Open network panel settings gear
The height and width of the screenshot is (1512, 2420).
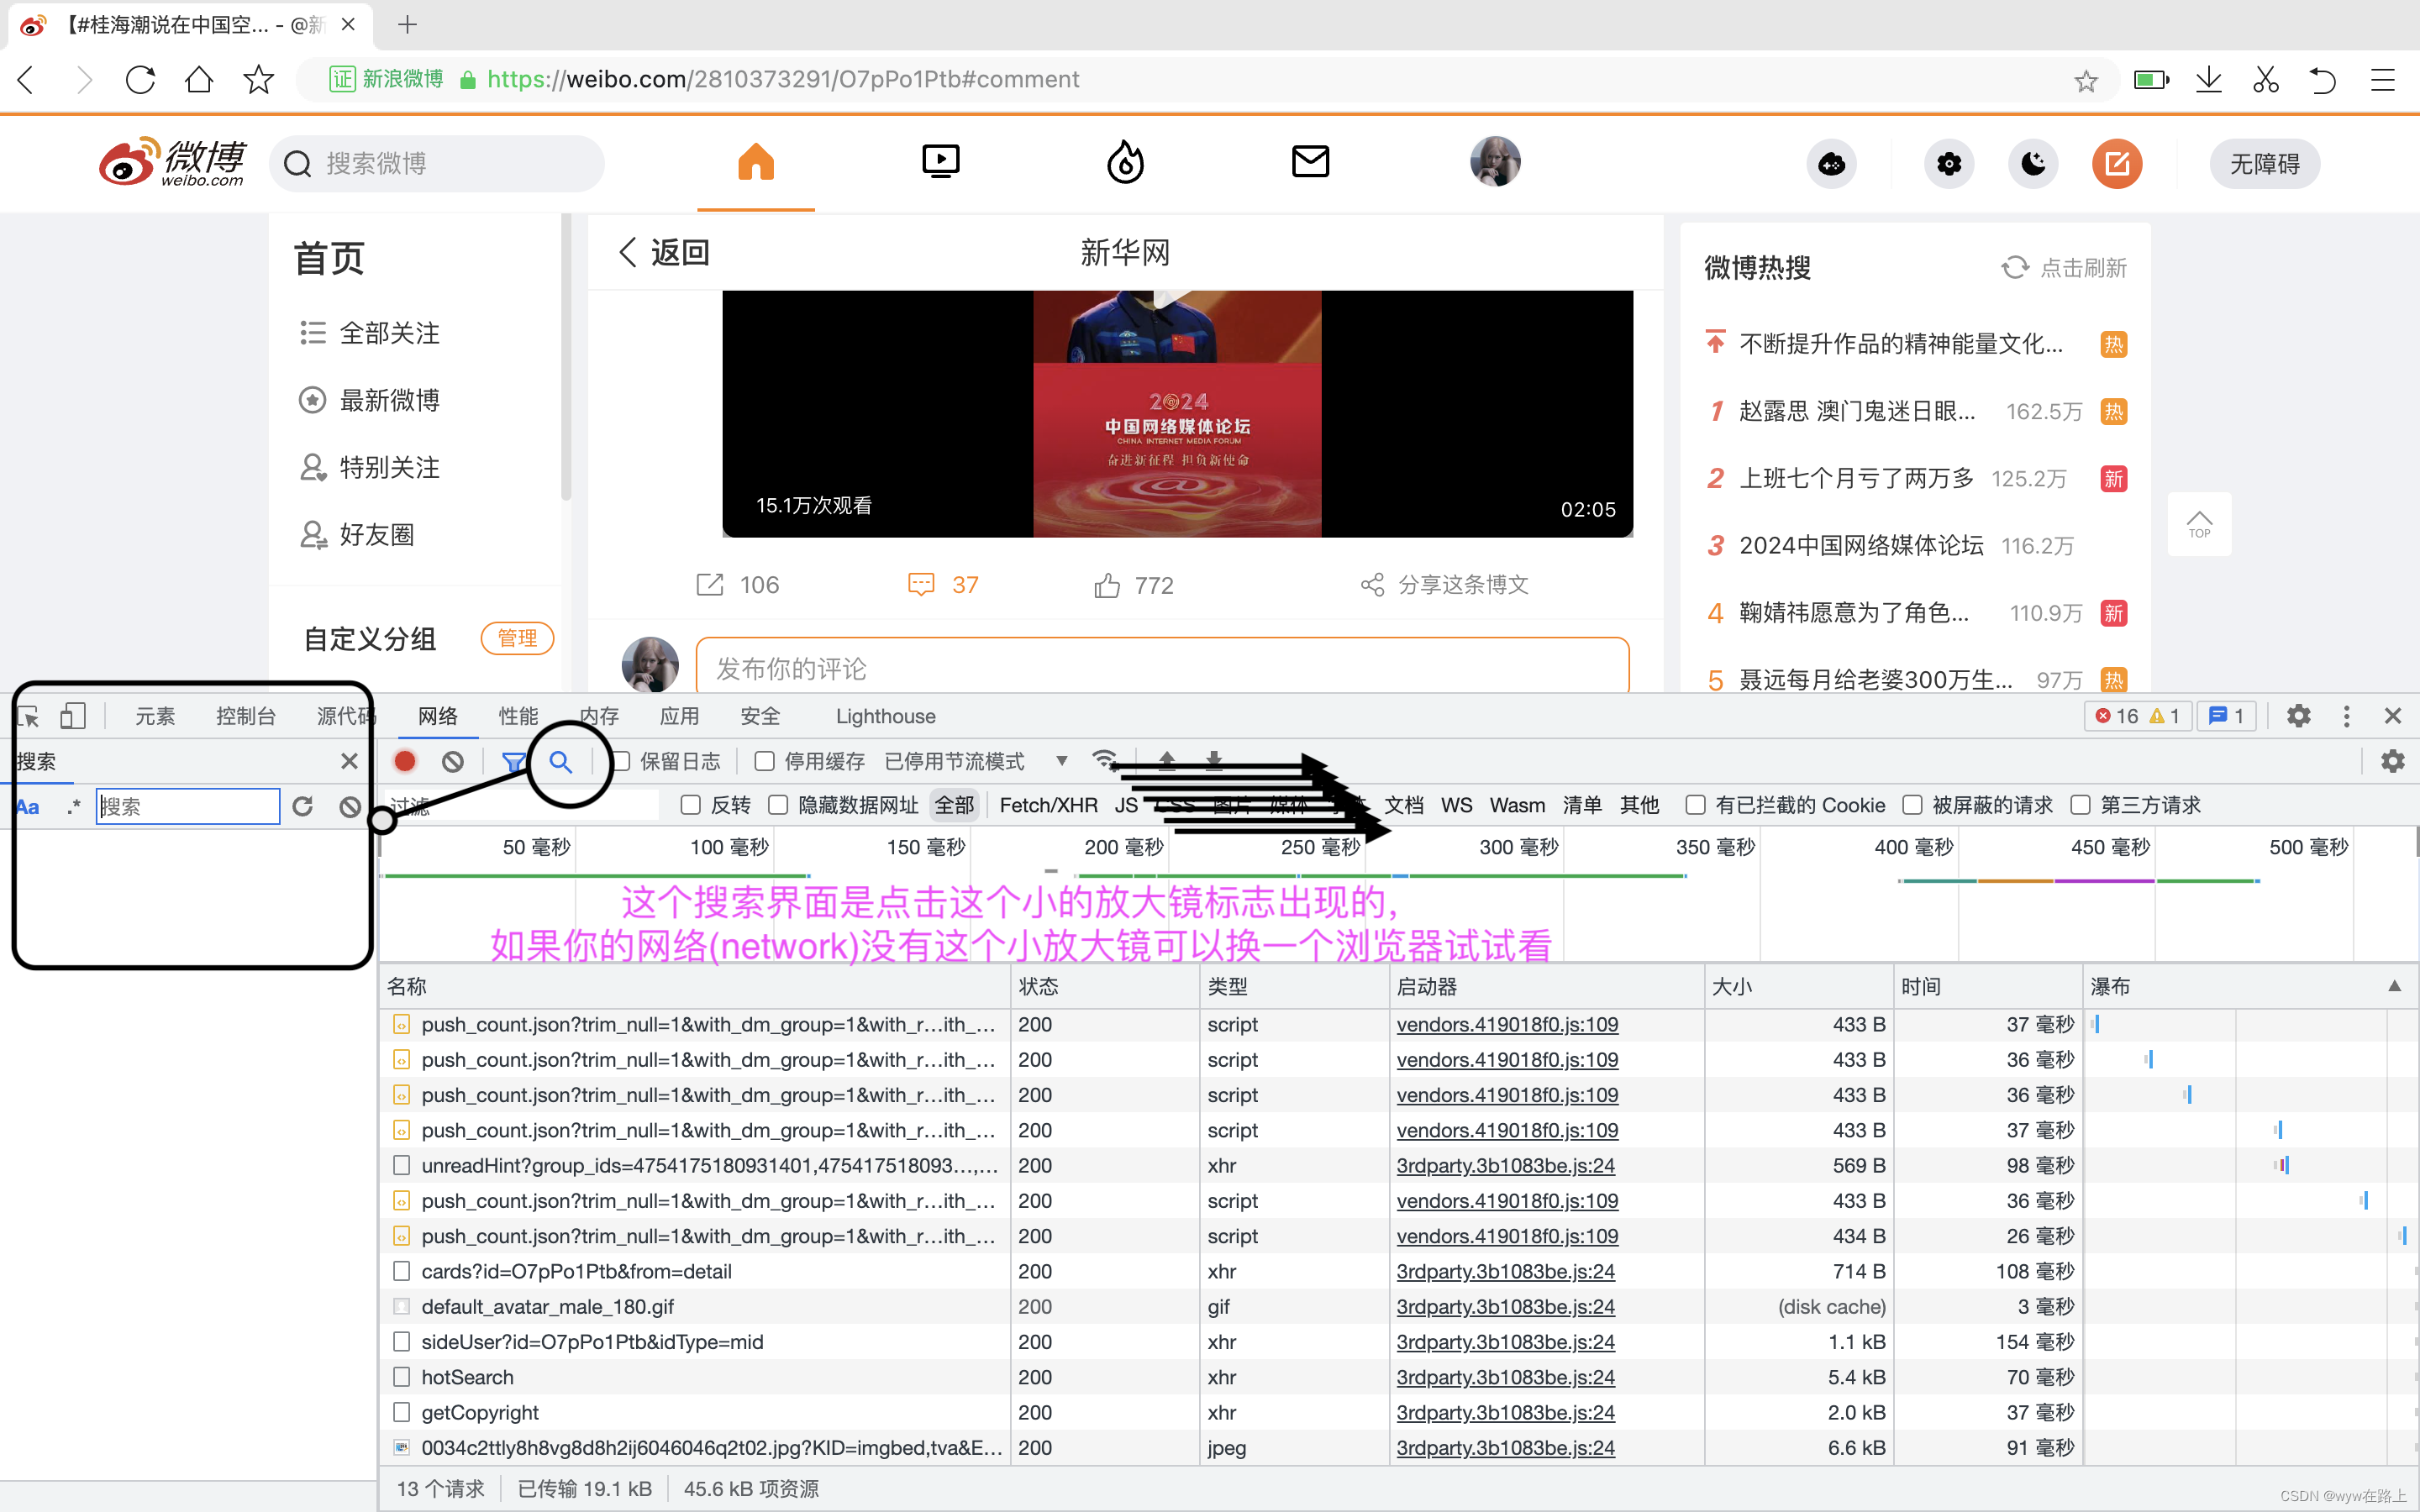click(2393, 762)
